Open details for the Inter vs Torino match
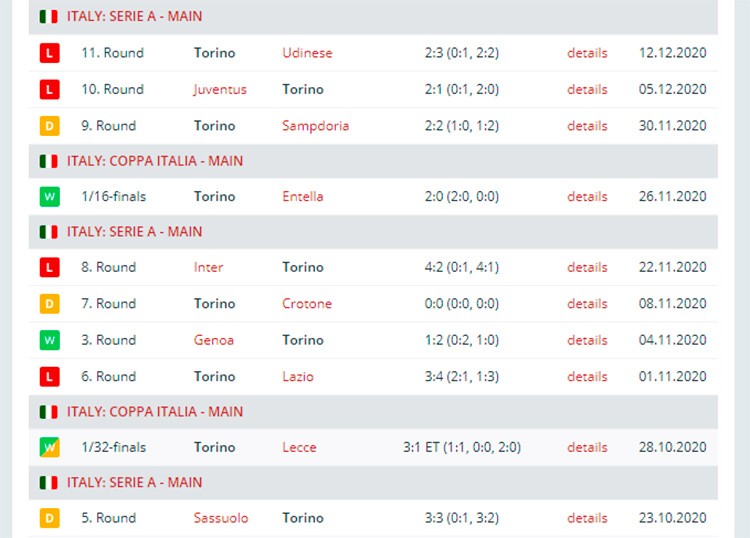The image size is (750, 538). pyautogui.click(x=587, y=267)
